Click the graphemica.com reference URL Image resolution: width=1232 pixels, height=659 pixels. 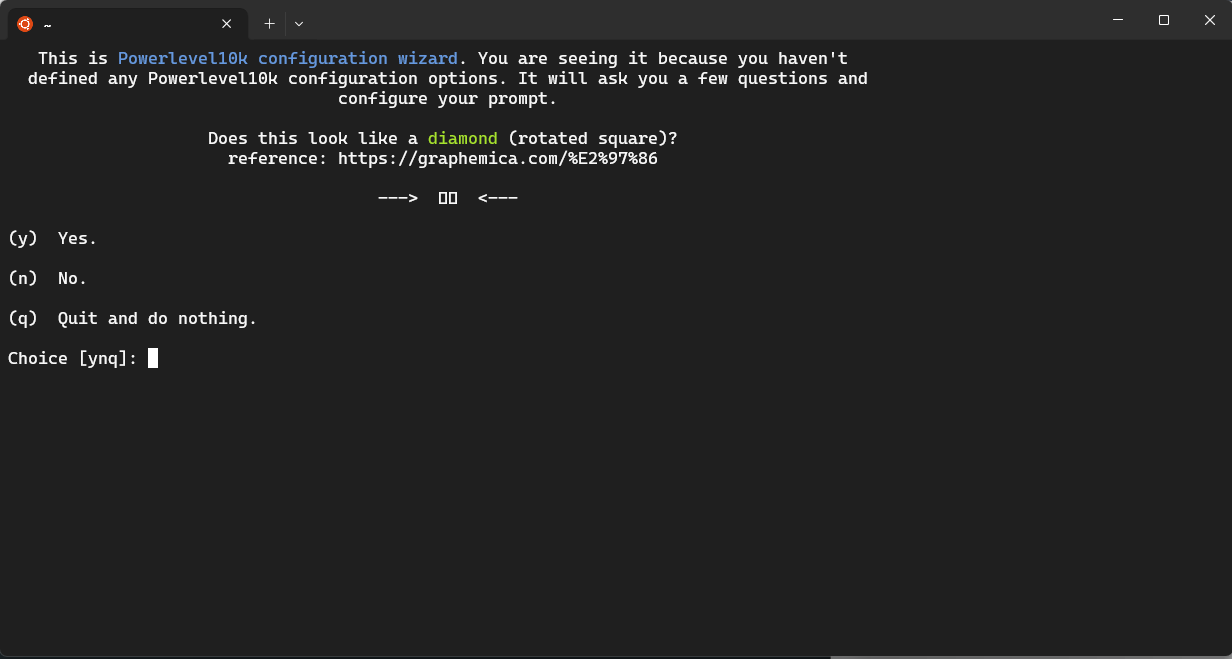pos(498,158)
